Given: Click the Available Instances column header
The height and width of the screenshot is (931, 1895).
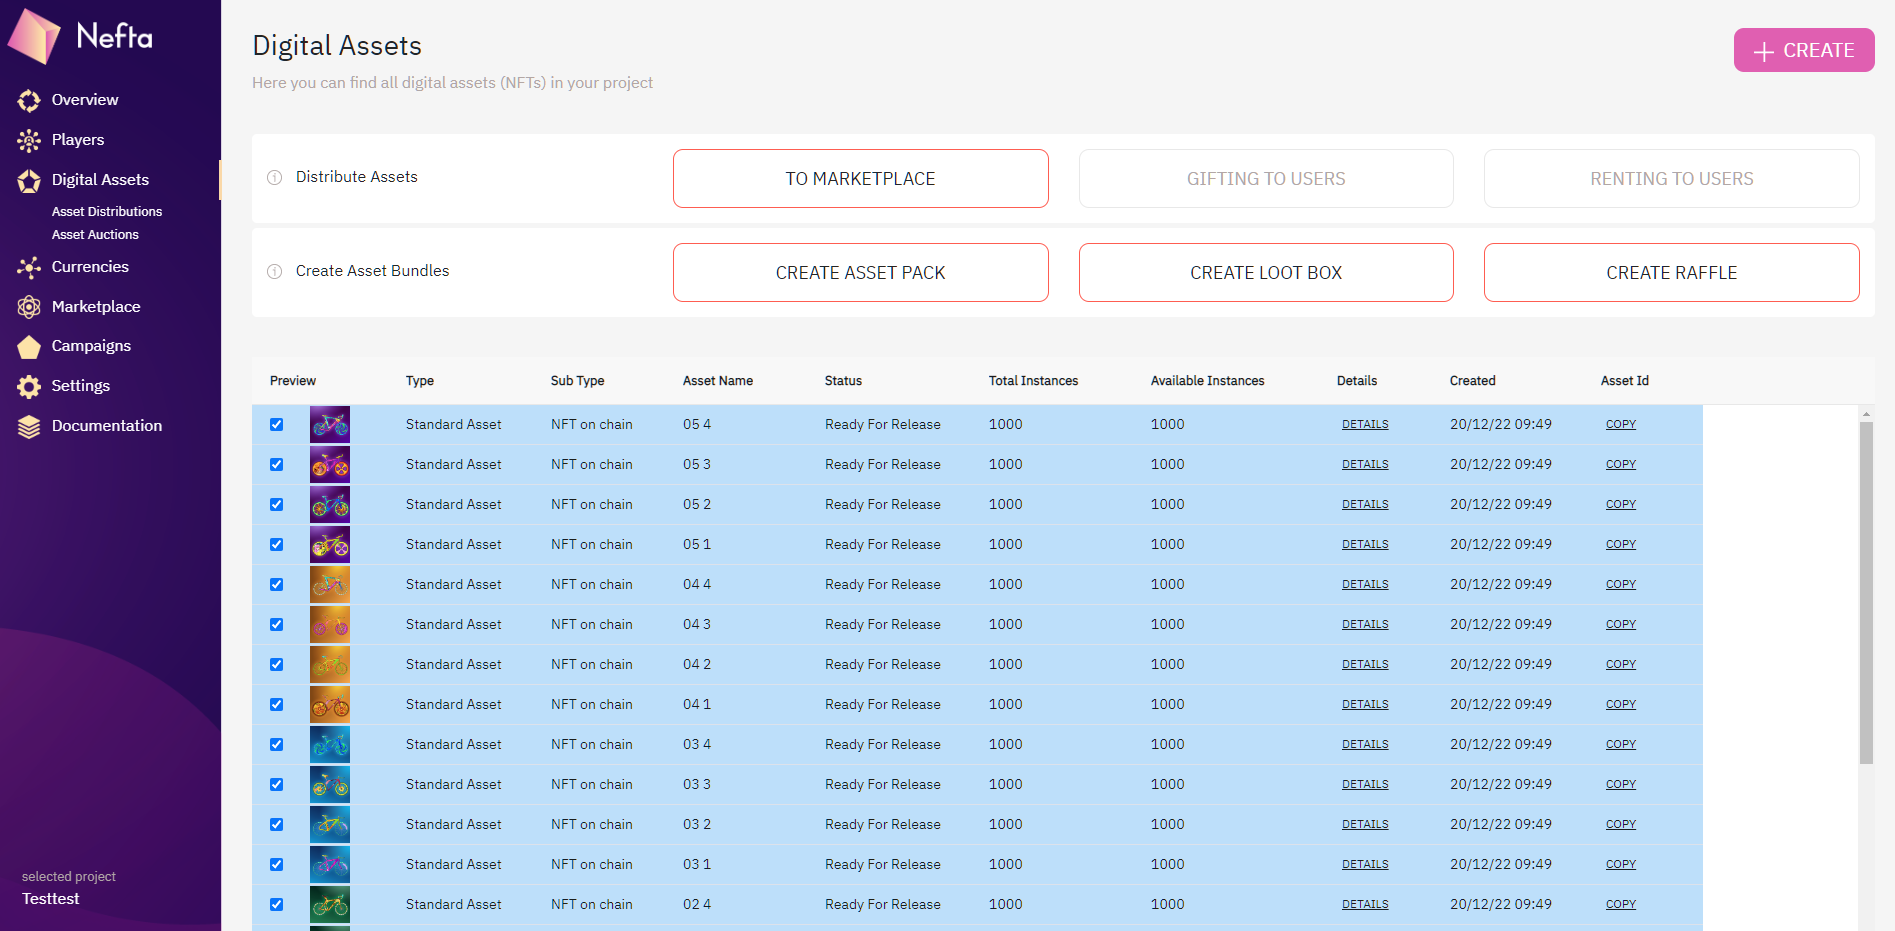Looking at the screenshot, I should point(1207,381).
